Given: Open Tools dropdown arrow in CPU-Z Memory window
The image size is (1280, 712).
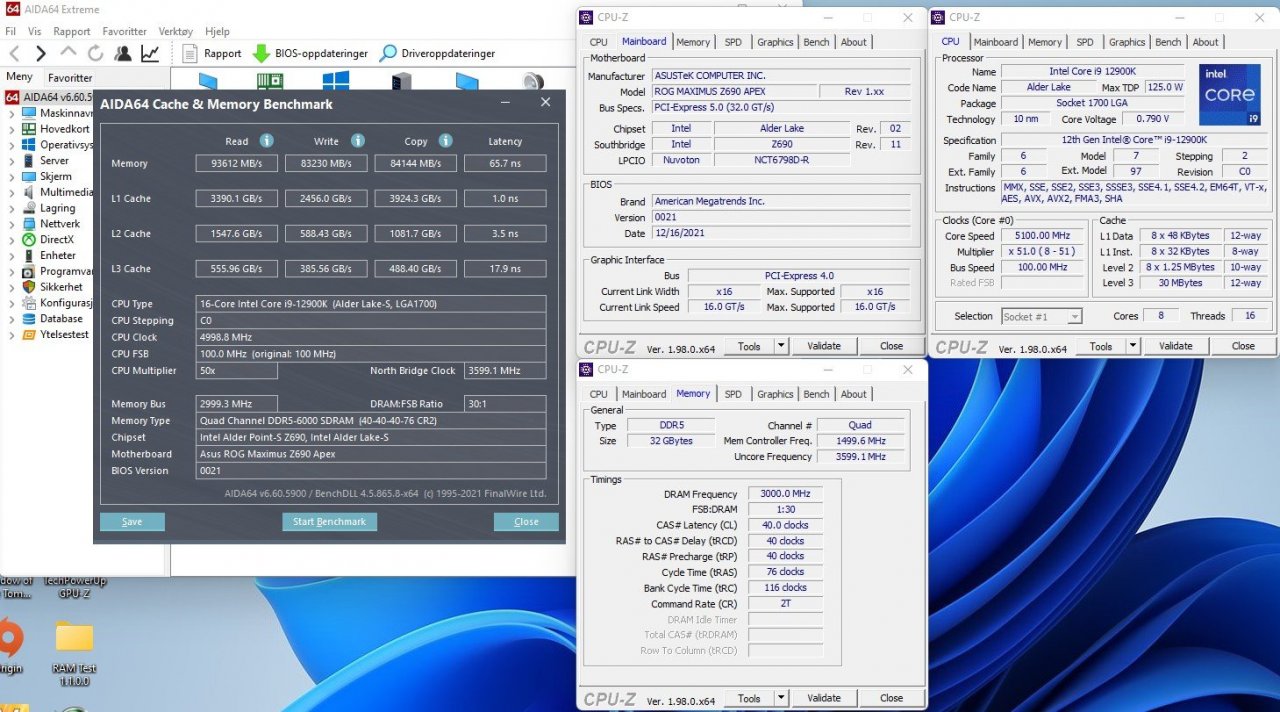Looking at the screenshot, I should [x=781, y=698].
